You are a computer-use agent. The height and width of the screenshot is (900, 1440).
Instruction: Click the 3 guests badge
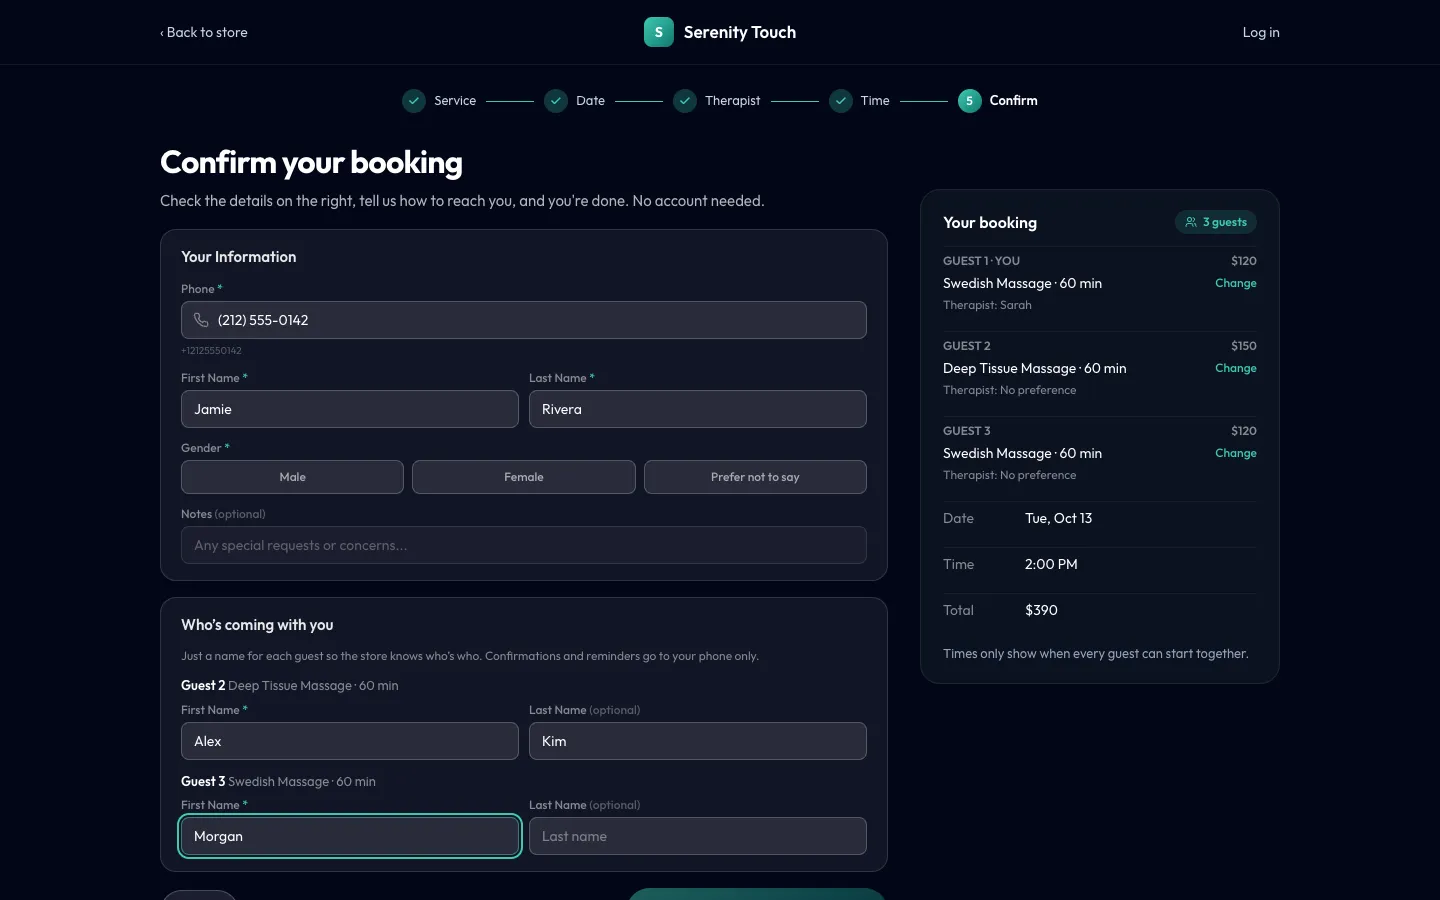click(1216, 222)
